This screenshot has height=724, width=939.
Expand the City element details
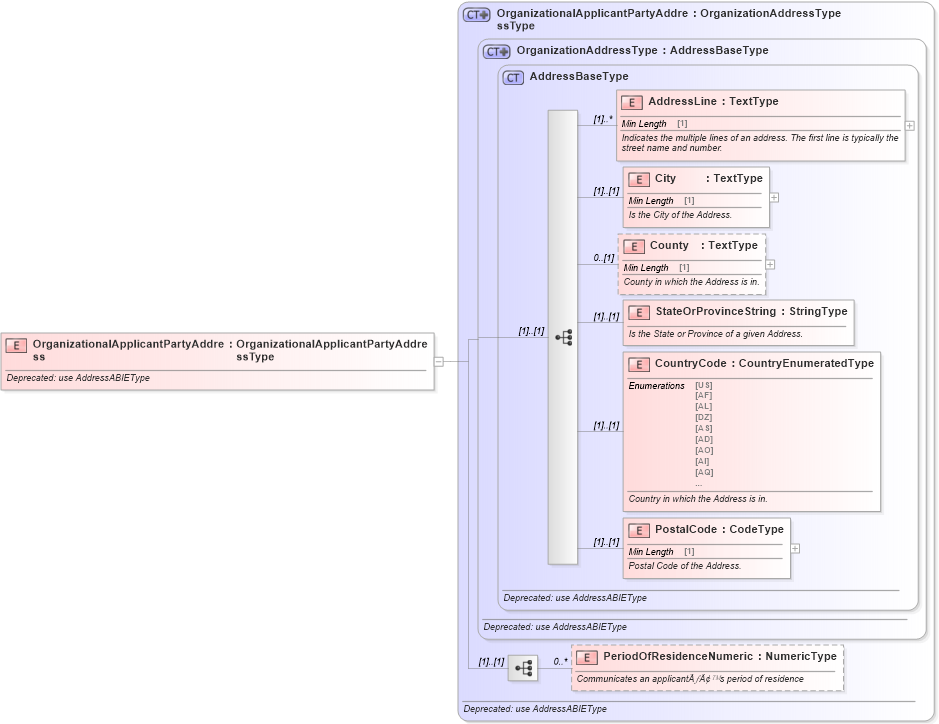pos(776,197)
